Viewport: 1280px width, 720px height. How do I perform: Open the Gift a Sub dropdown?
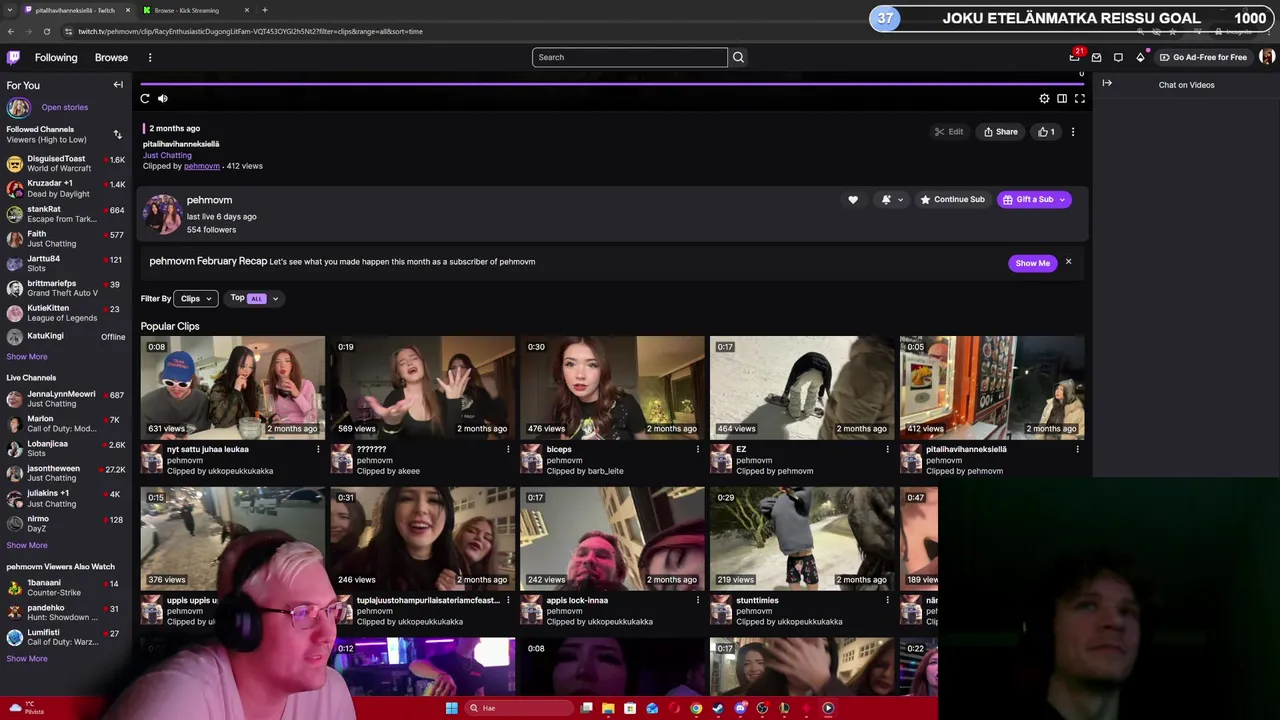coord(1035,200)
